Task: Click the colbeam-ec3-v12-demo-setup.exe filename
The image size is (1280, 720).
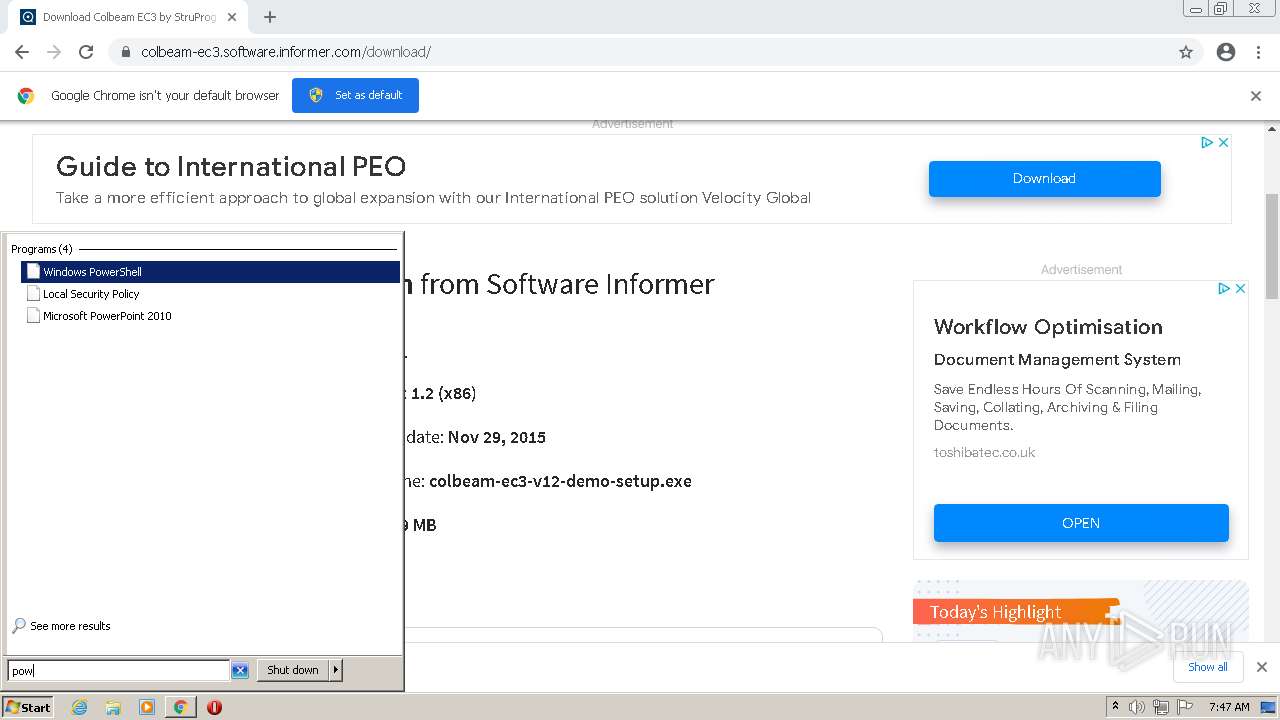Action: [x=560, y=481]
